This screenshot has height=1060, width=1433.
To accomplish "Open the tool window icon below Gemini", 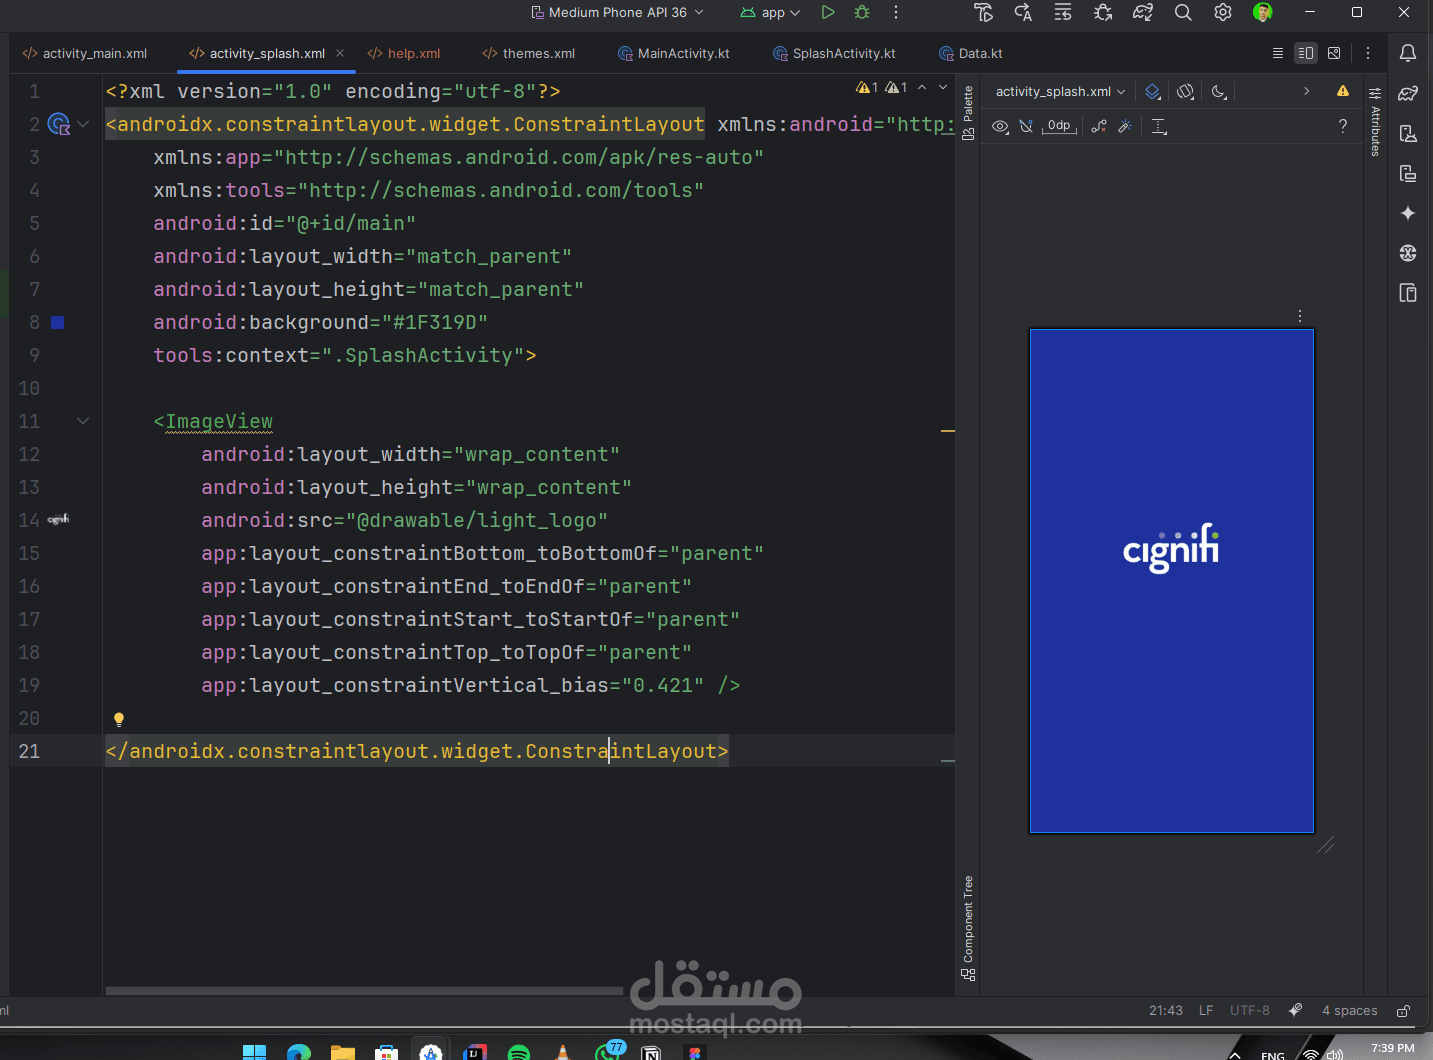I will coord(1408,253).
